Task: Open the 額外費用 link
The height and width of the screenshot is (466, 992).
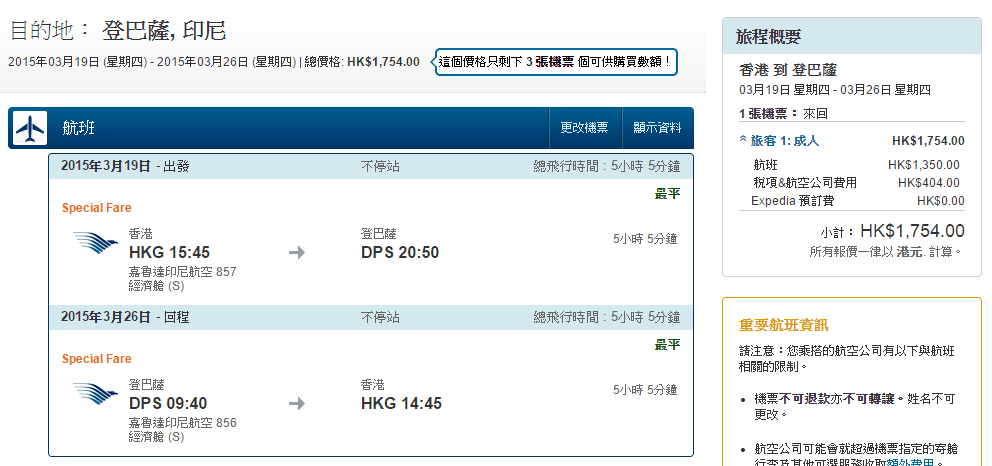Action: (x=912, y=462)
